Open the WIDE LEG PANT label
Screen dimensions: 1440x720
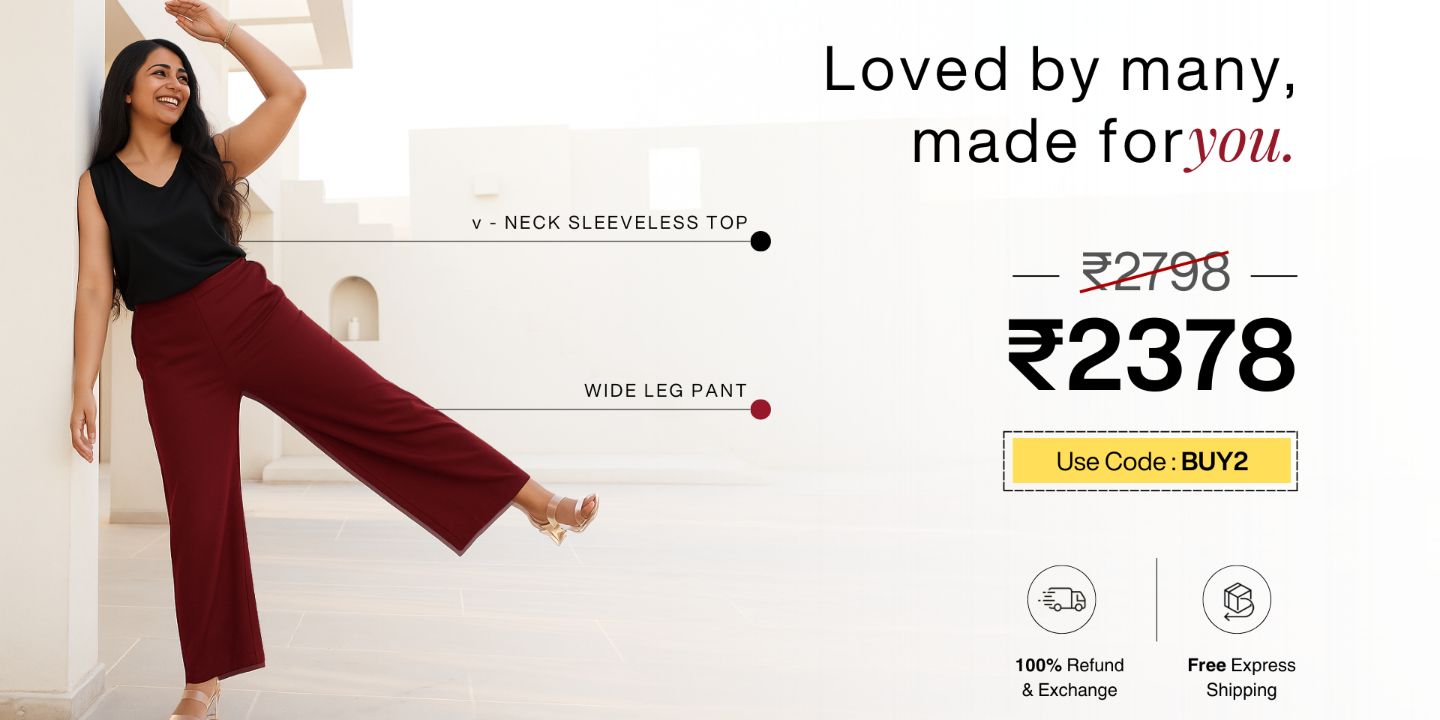tap(666, 391)
